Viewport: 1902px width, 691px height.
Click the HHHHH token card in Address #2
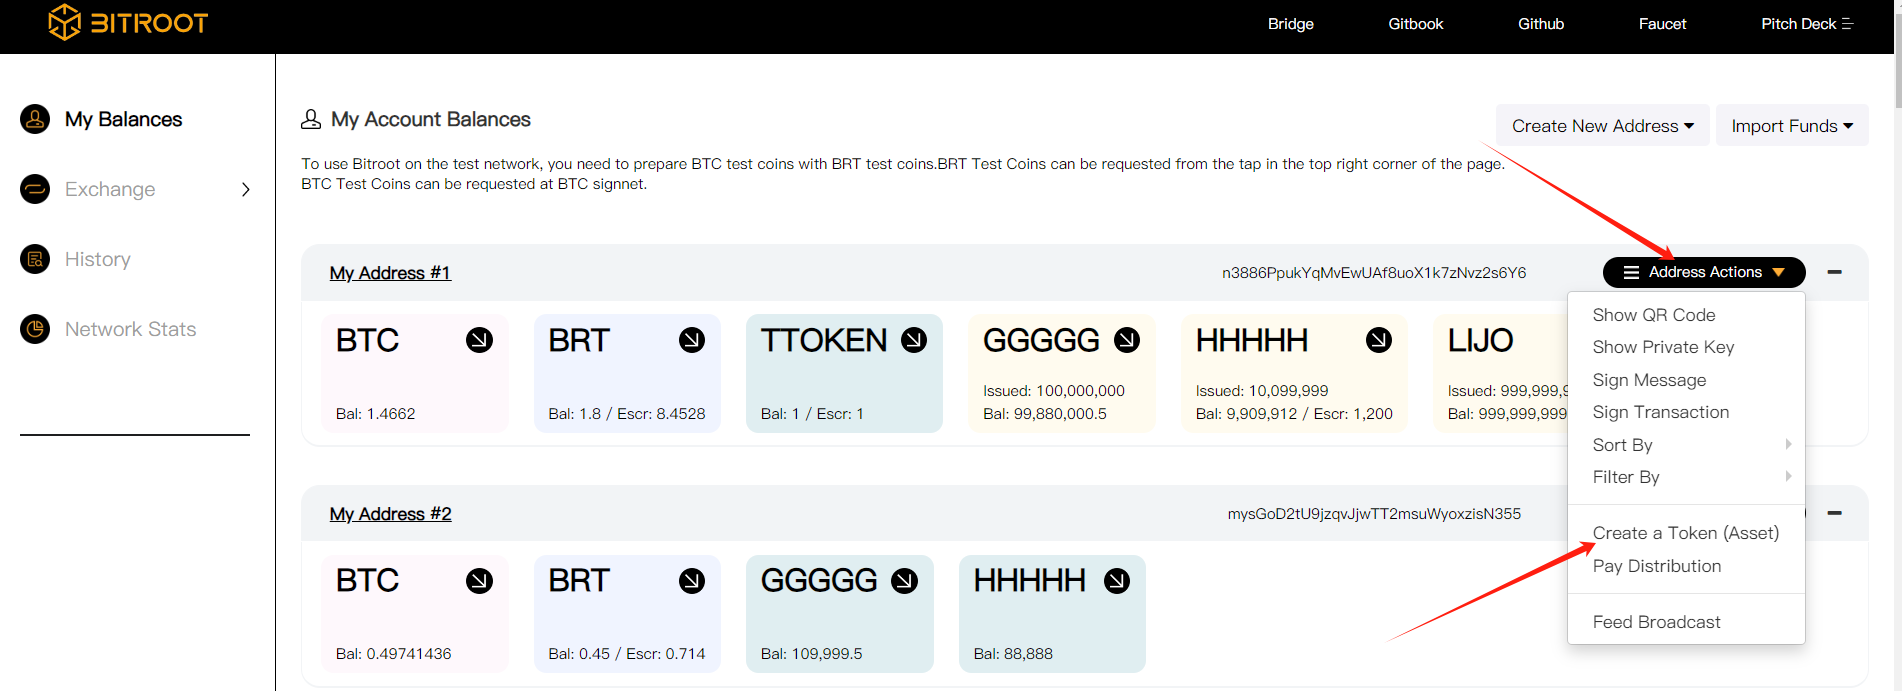click(x=1051, y=614)
